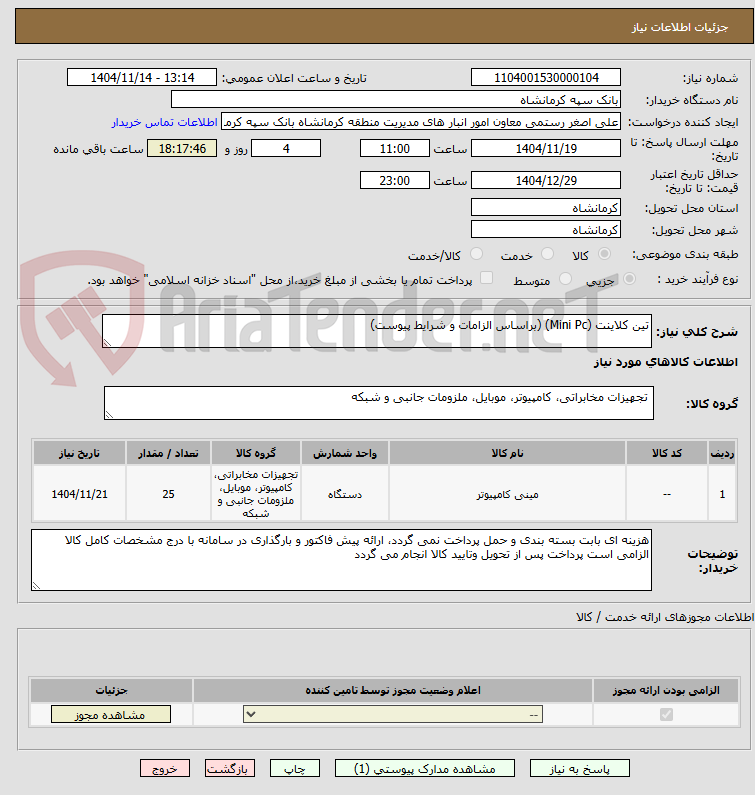
Task: Click the table's گروه کالا column header
Action: (x=256, y=453)
